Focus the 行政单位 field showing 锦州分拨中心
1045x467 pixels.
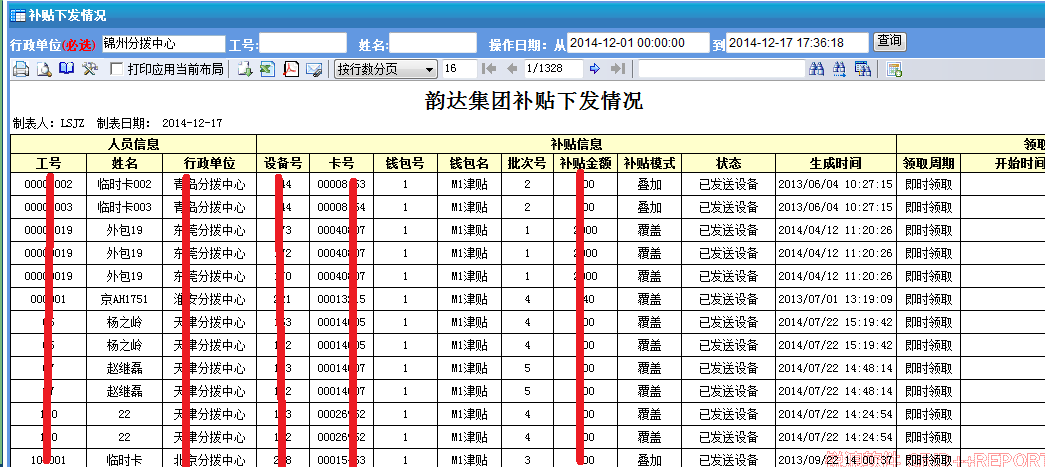(x=163, y=44)
